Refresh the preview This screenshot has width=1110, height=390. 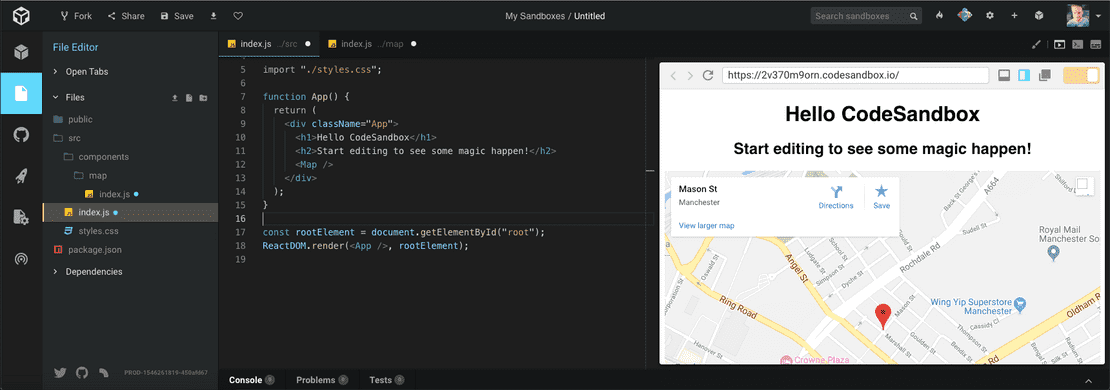(x=707, y=75)
